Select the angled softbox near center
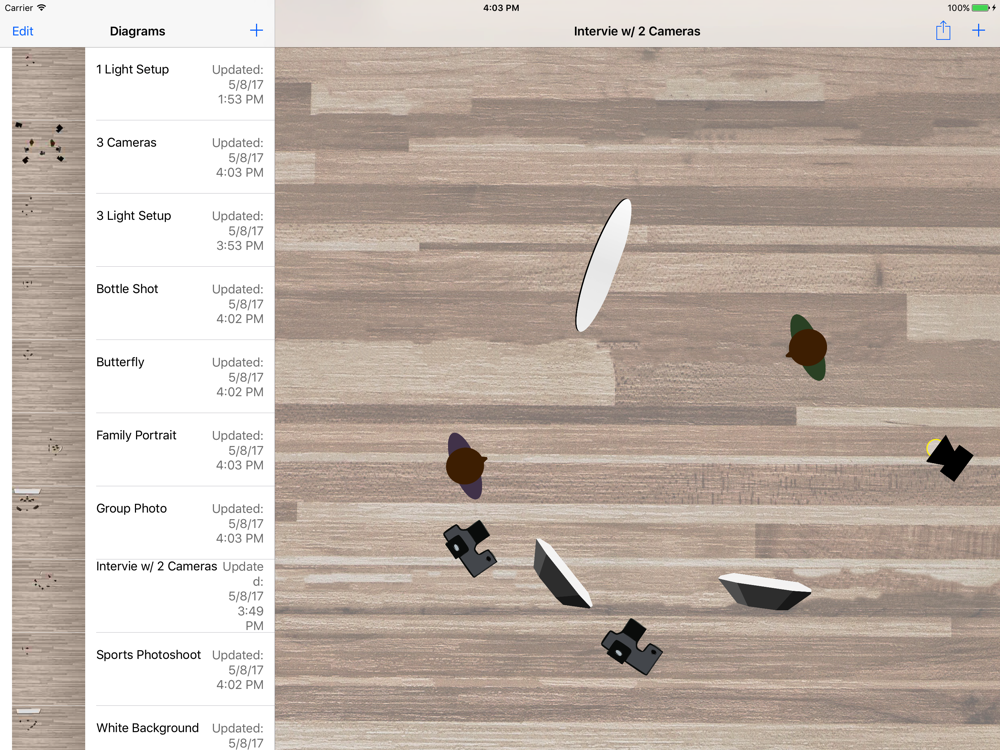 coord(562,573)
